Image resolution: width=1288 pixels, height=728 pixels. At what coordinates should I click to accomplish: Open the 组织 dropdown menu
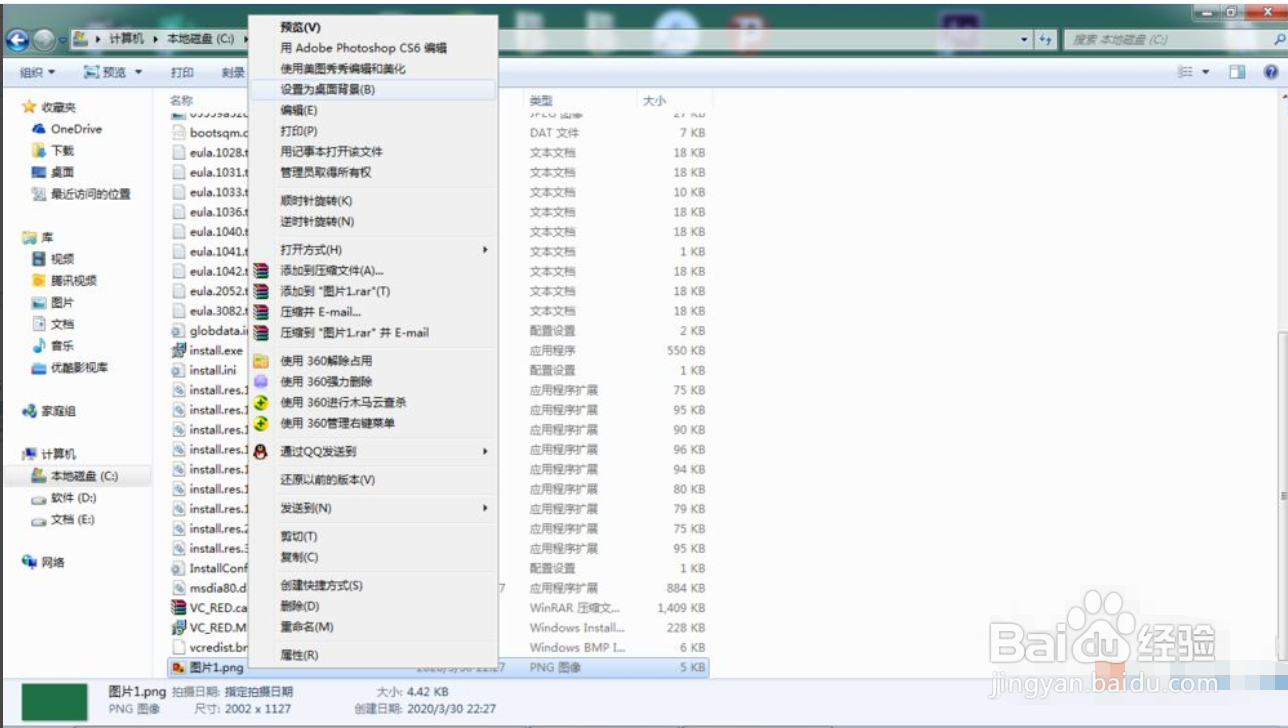click(37, 71)
